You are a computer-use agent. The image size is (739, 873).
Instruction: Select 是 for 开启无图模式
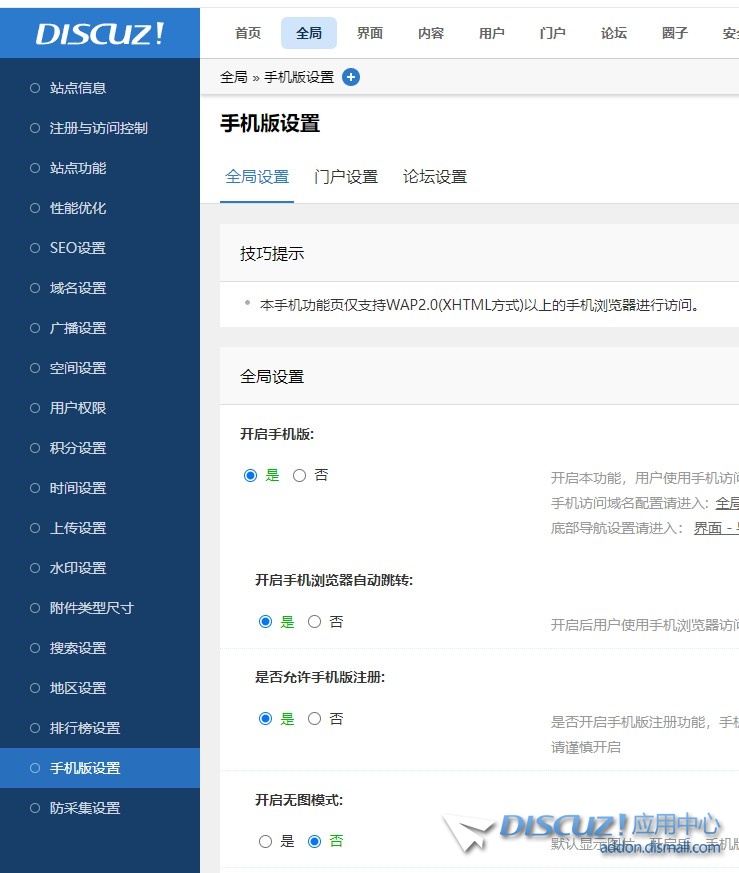coord(265,841)
